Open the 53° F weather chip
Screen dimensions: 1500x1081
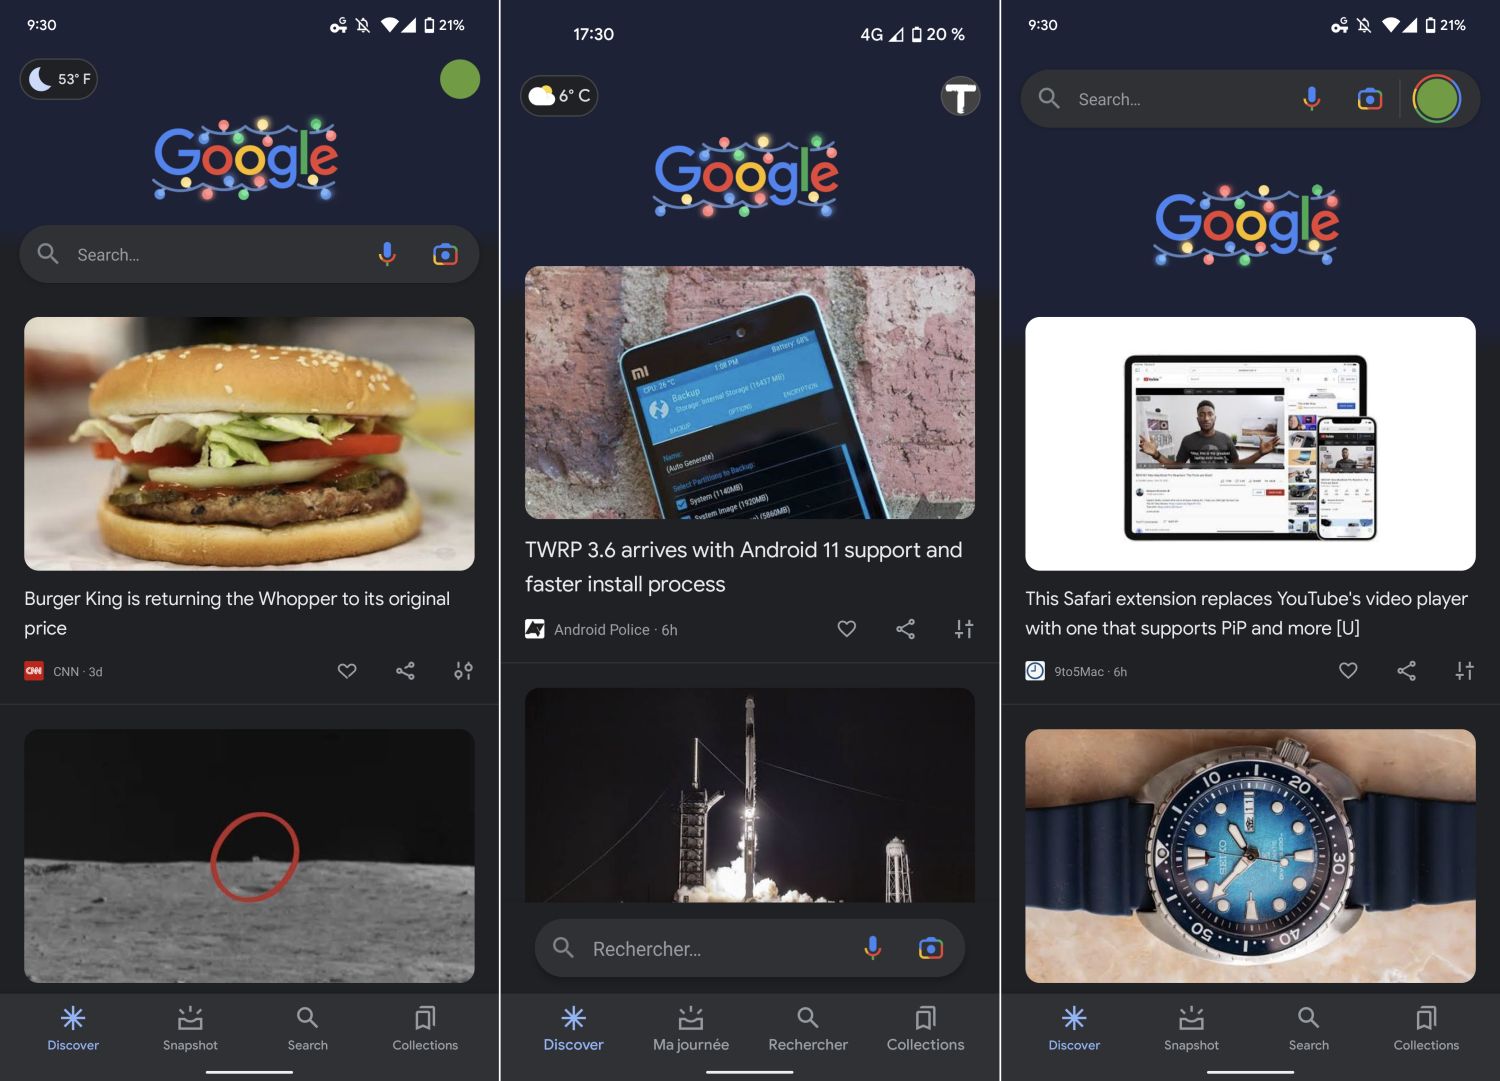pos(59,79)
